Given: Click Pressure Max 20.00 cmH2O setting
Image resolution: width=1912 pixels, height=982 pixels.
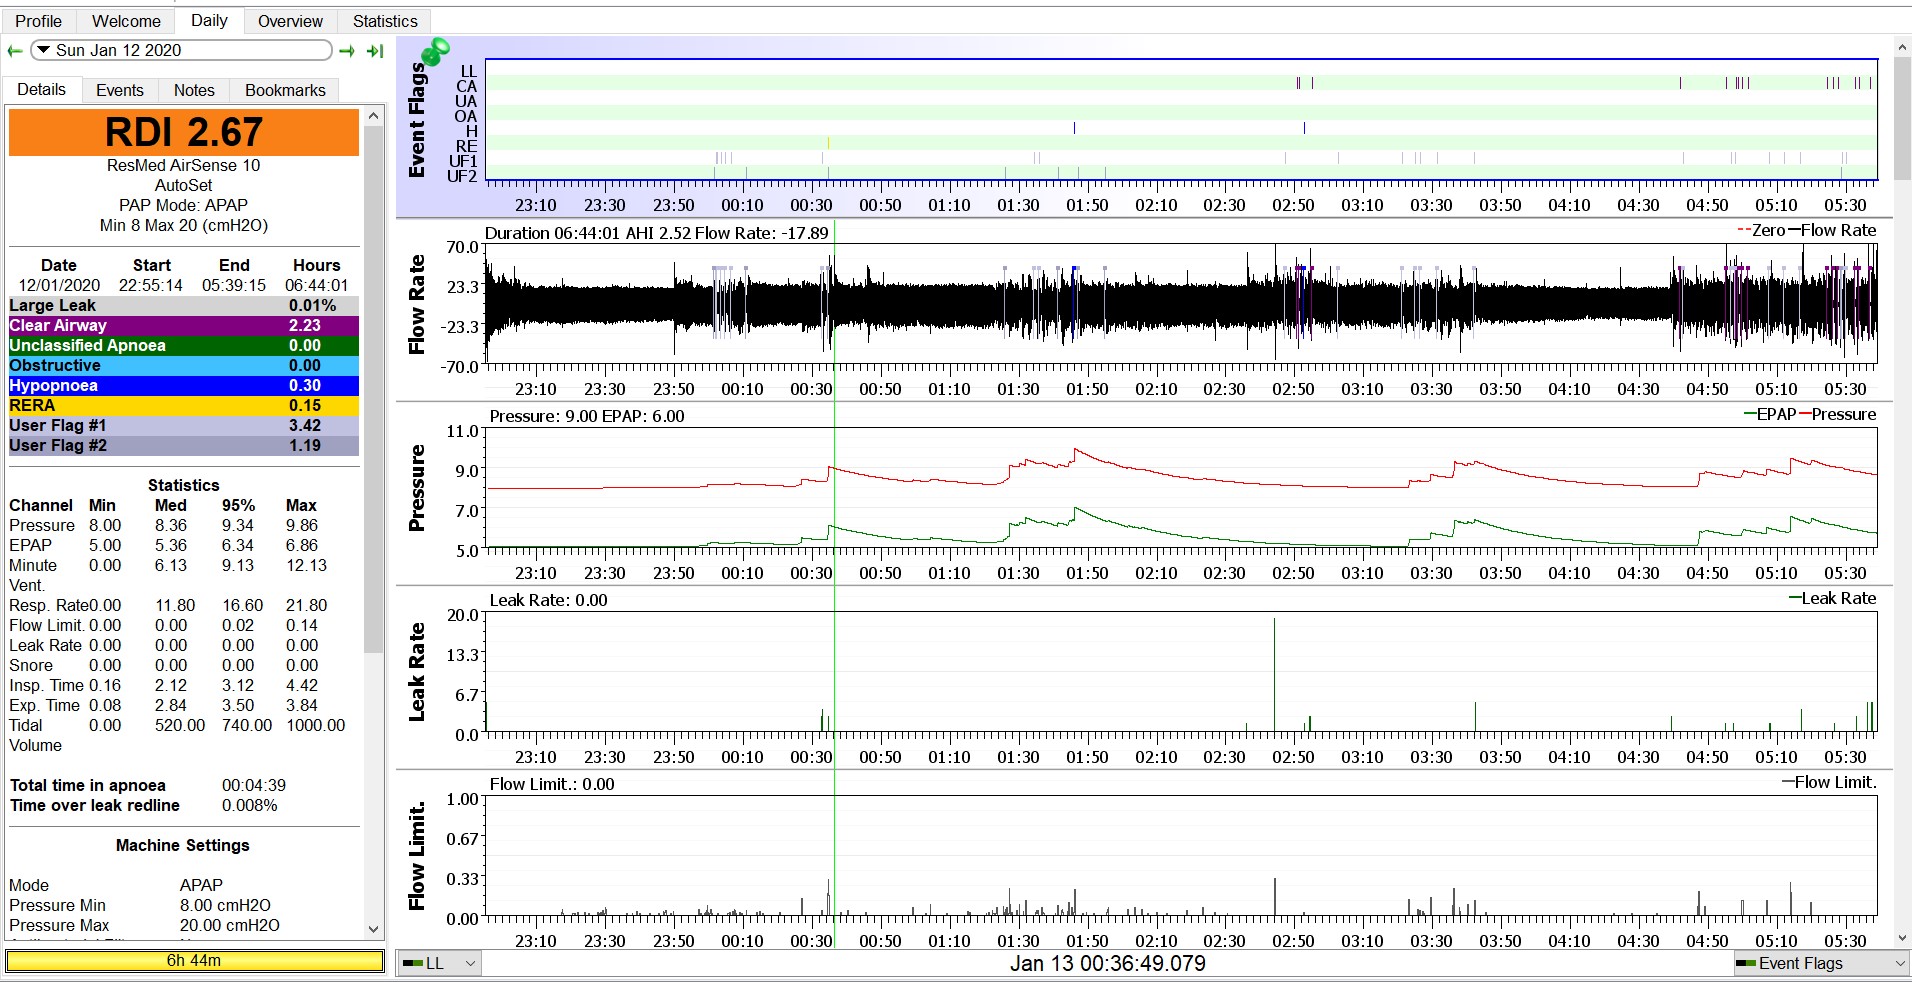Looking at the screenshot, I should [230, 926].
